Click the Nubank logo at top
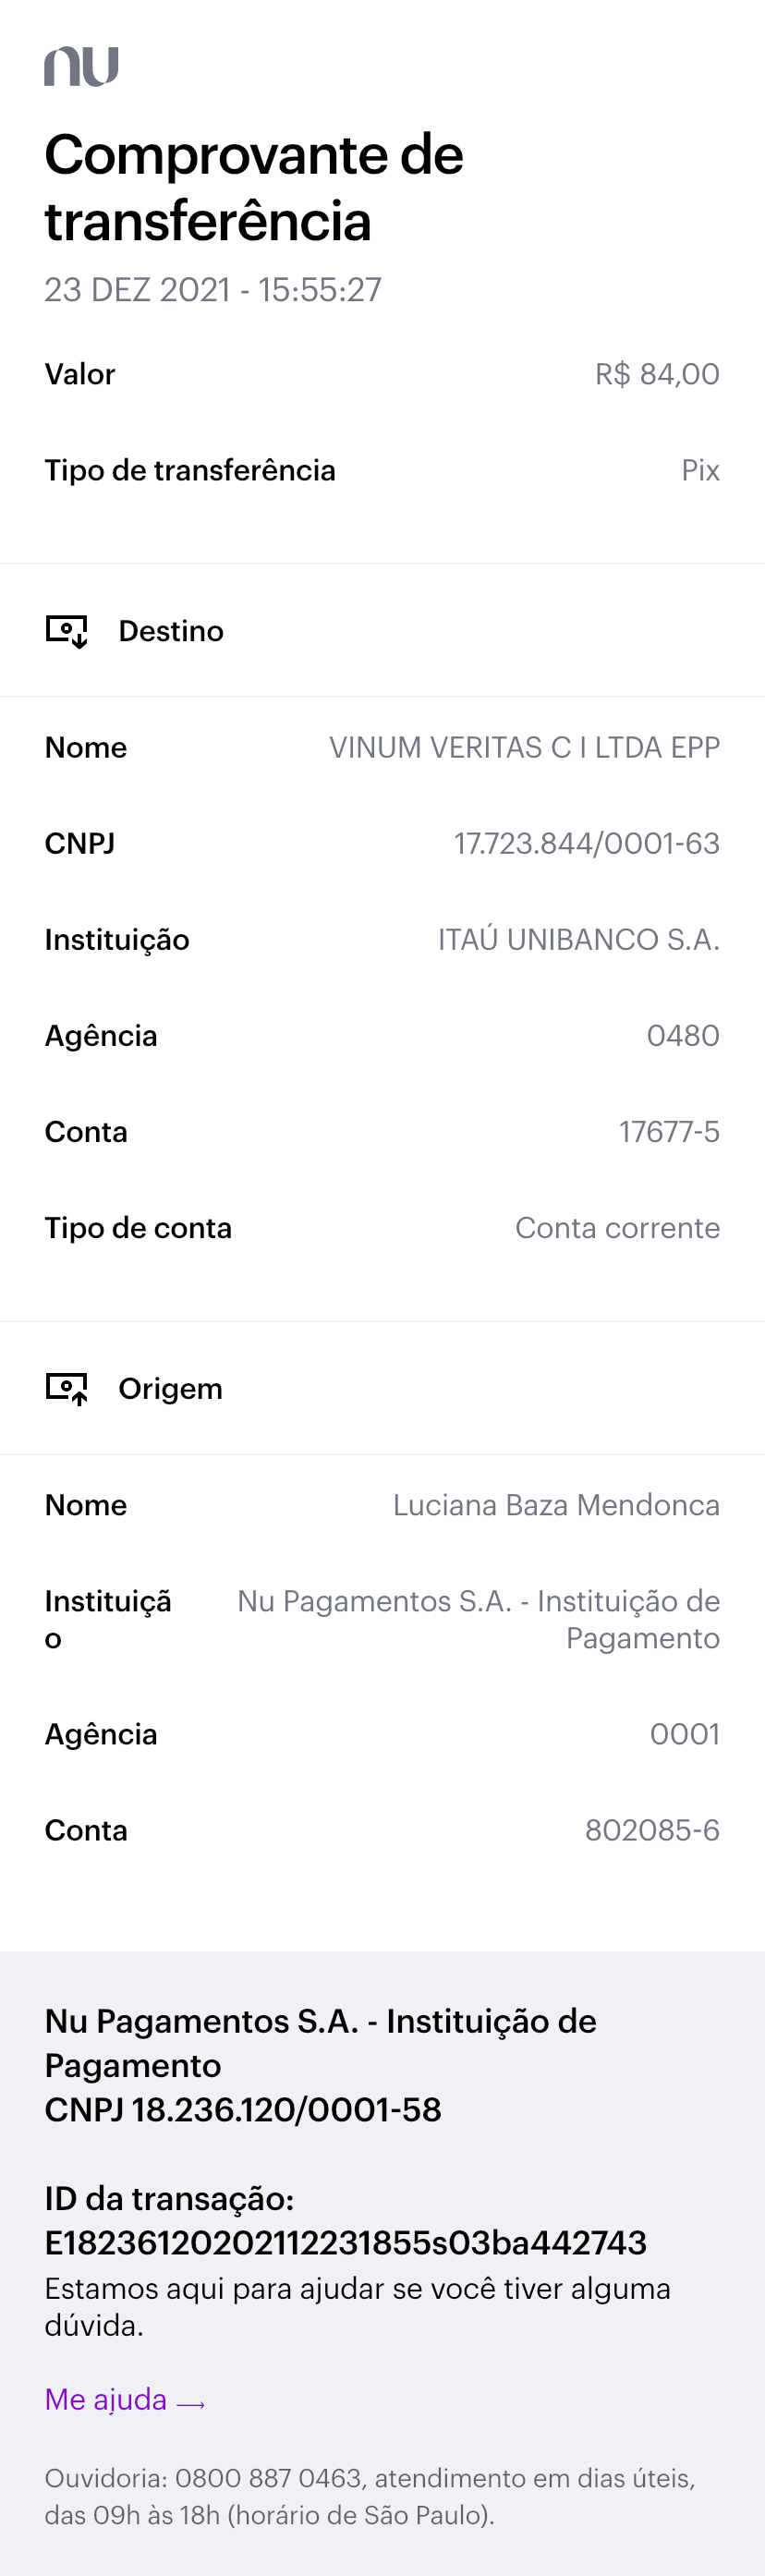 point(81,66)
